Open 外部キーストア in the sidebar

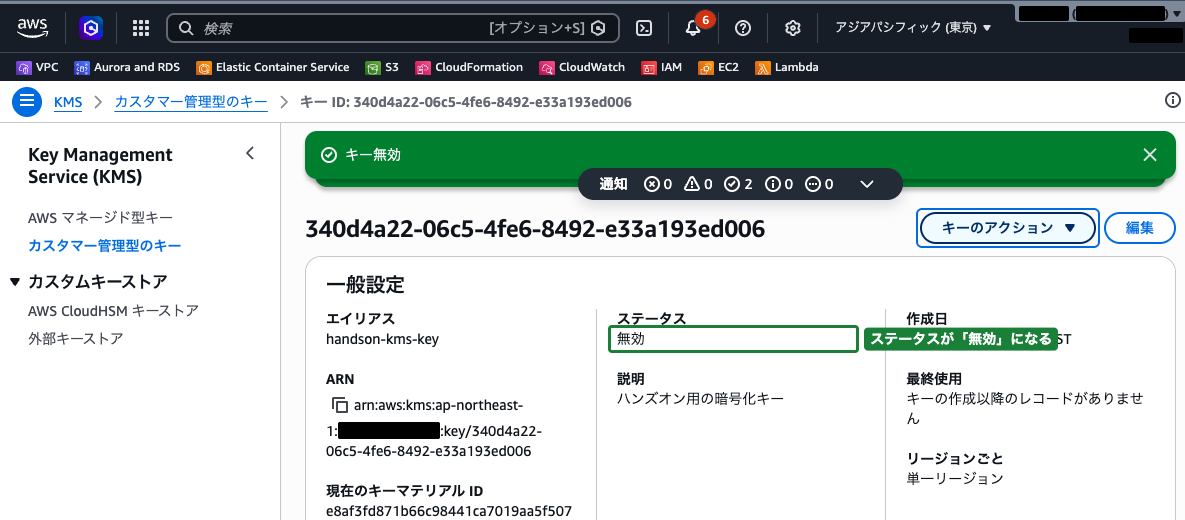point(76,339)
